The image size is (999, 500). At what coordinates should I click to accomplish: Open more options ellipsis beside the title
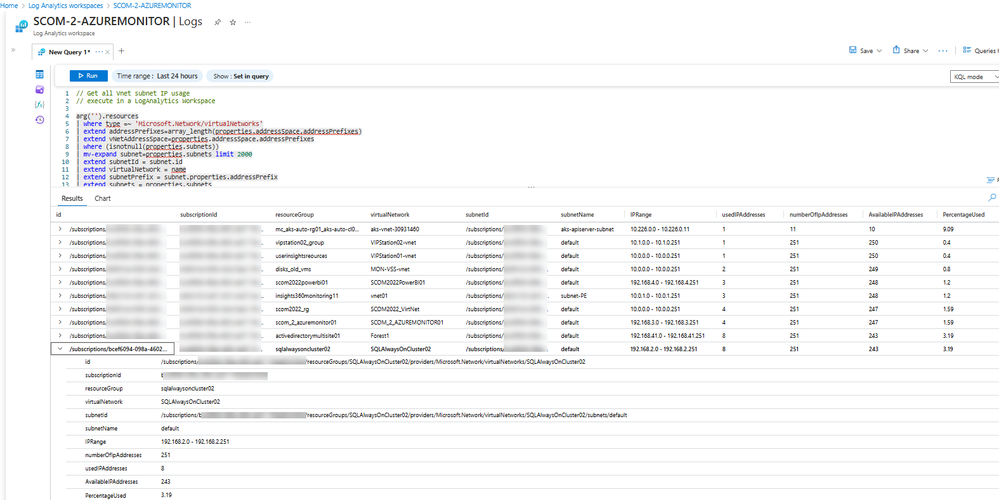tap(247, 22)
